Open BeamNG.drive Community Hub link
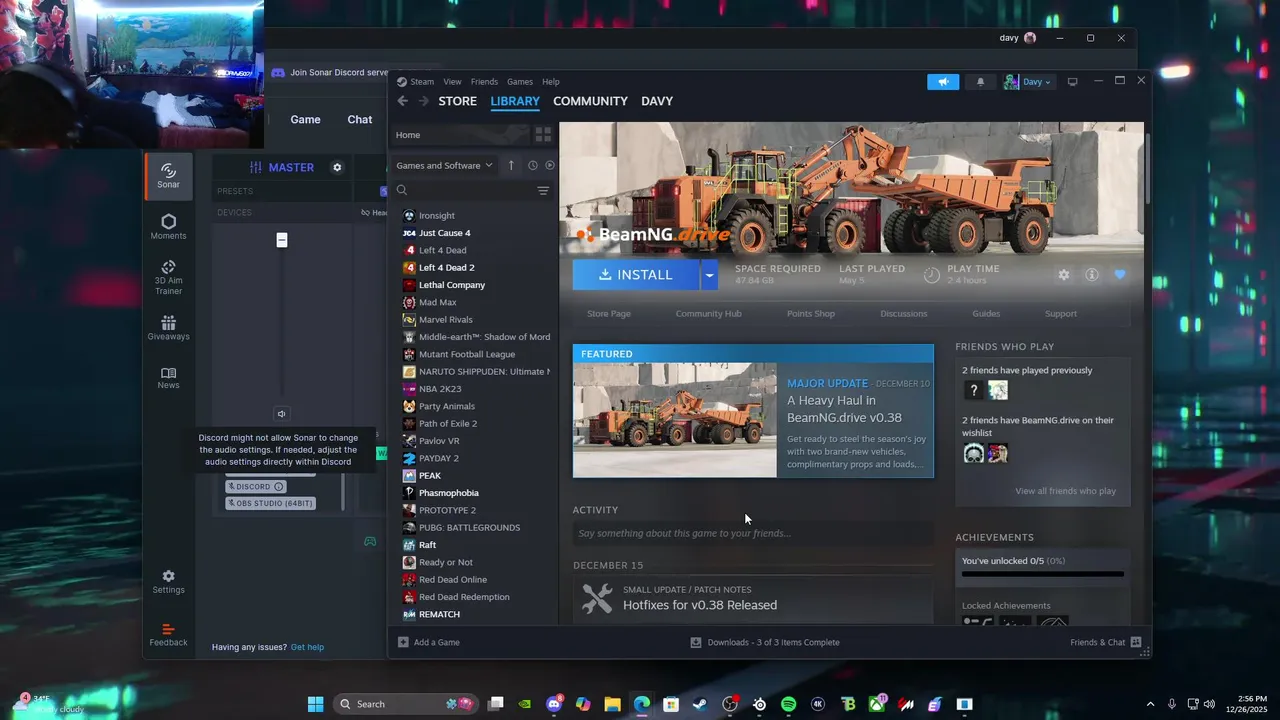The width and height of the screenshot is (1280, 720). 708,314
